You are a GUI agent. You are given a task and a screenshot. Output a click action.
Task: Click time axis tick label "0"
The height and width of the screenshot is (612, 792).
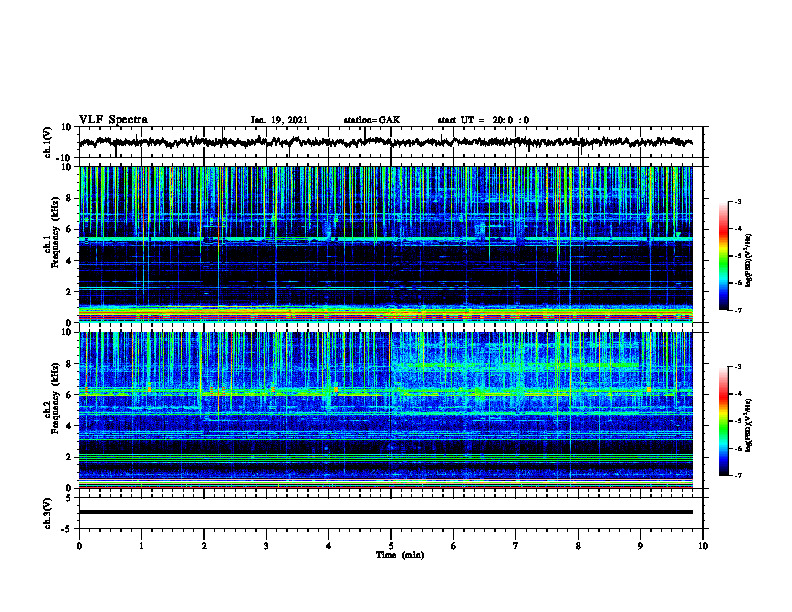tap(79, 546)
